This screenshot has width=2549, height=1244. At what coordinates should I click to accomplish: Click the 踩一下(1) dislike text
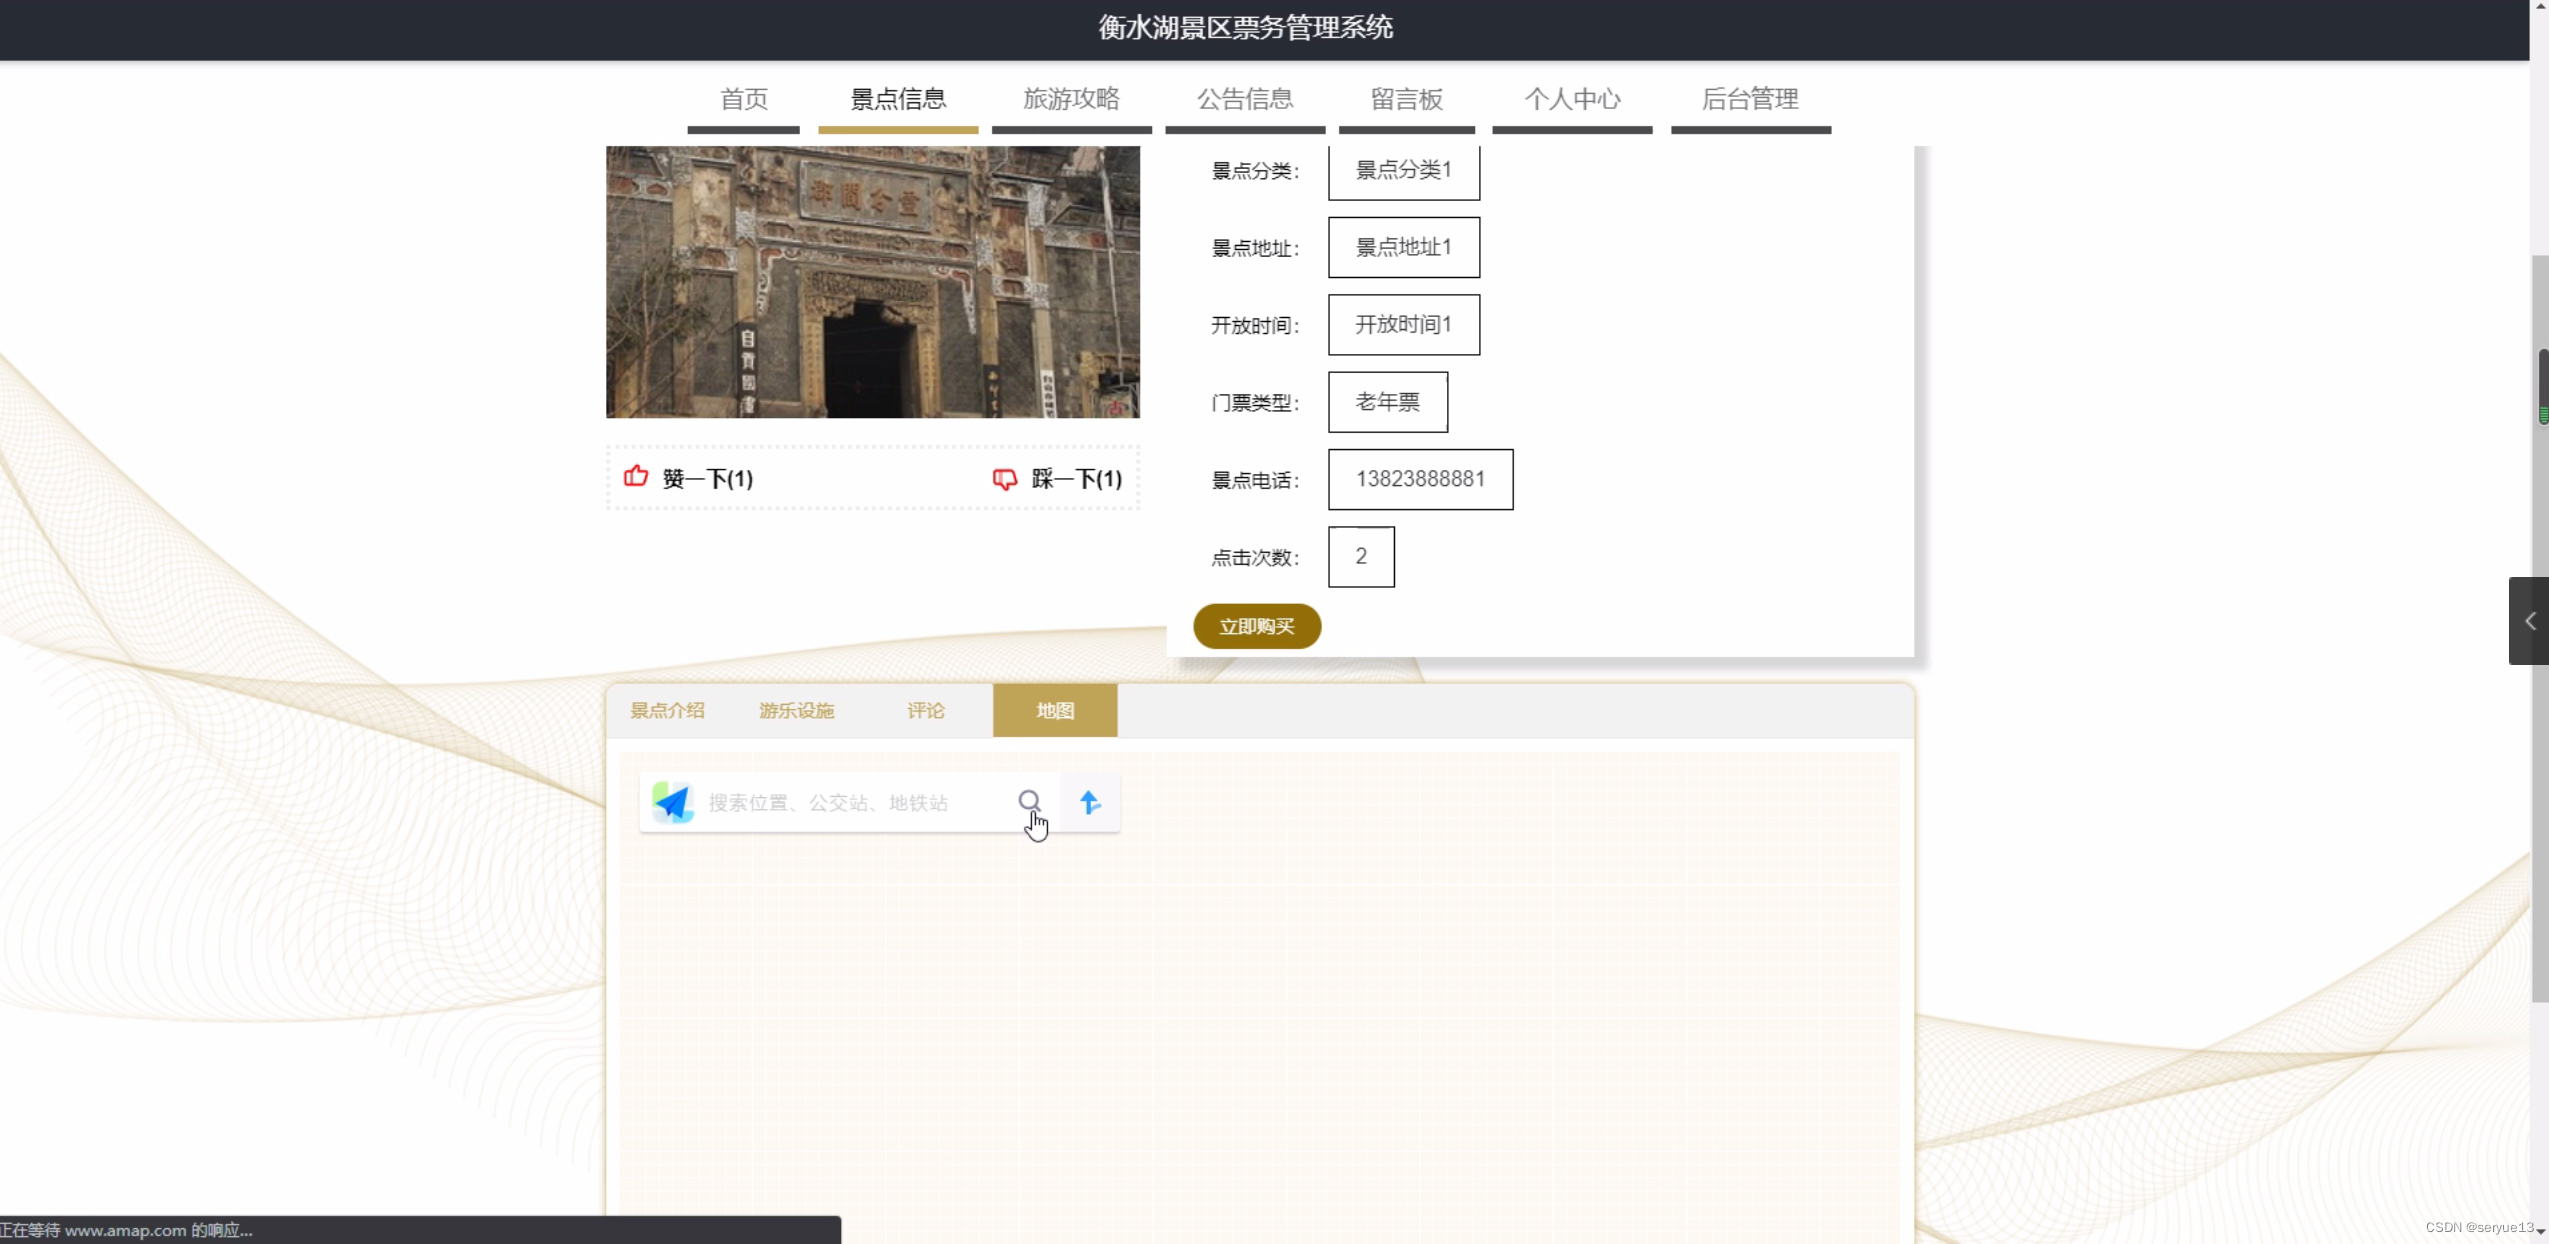coord(1076,479)
